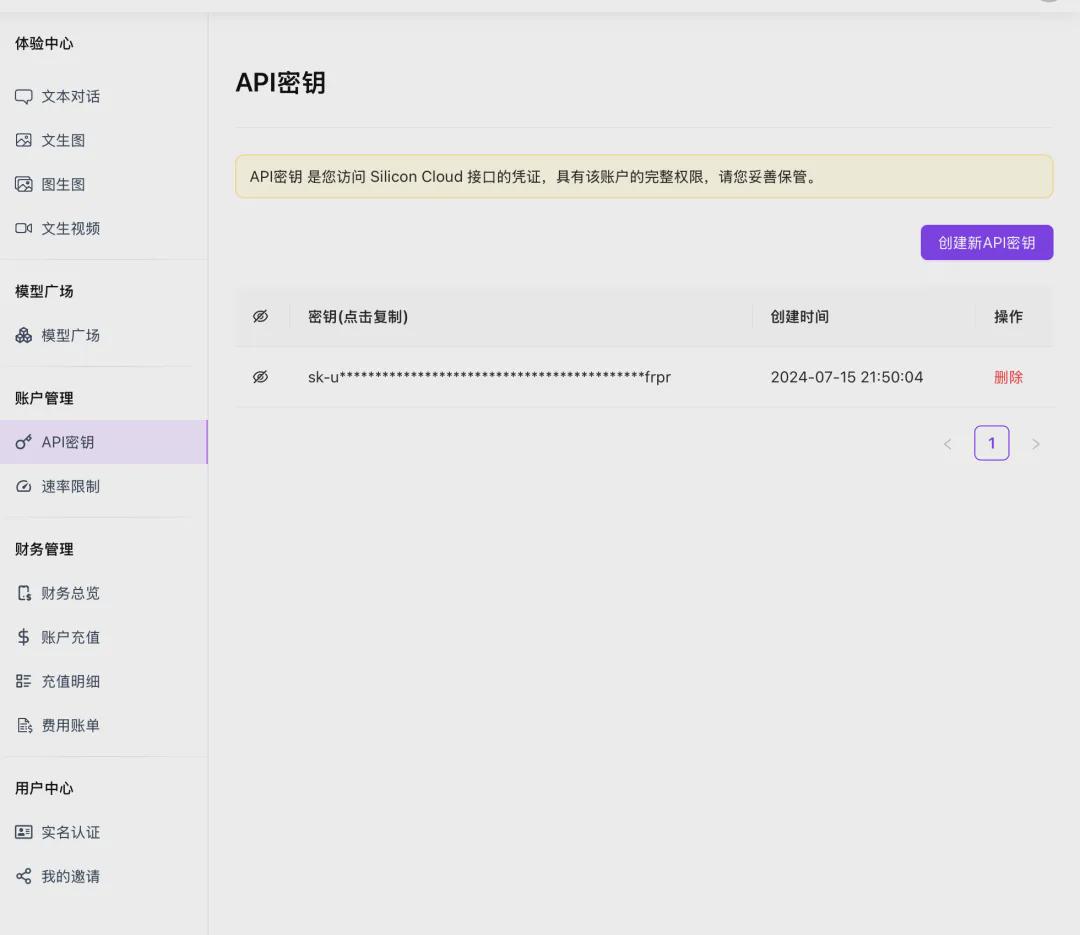Click the 创建新API密钥 button
Image resolution: width=1080 pixels, height=935 pixels.
[x=986, y=243]
